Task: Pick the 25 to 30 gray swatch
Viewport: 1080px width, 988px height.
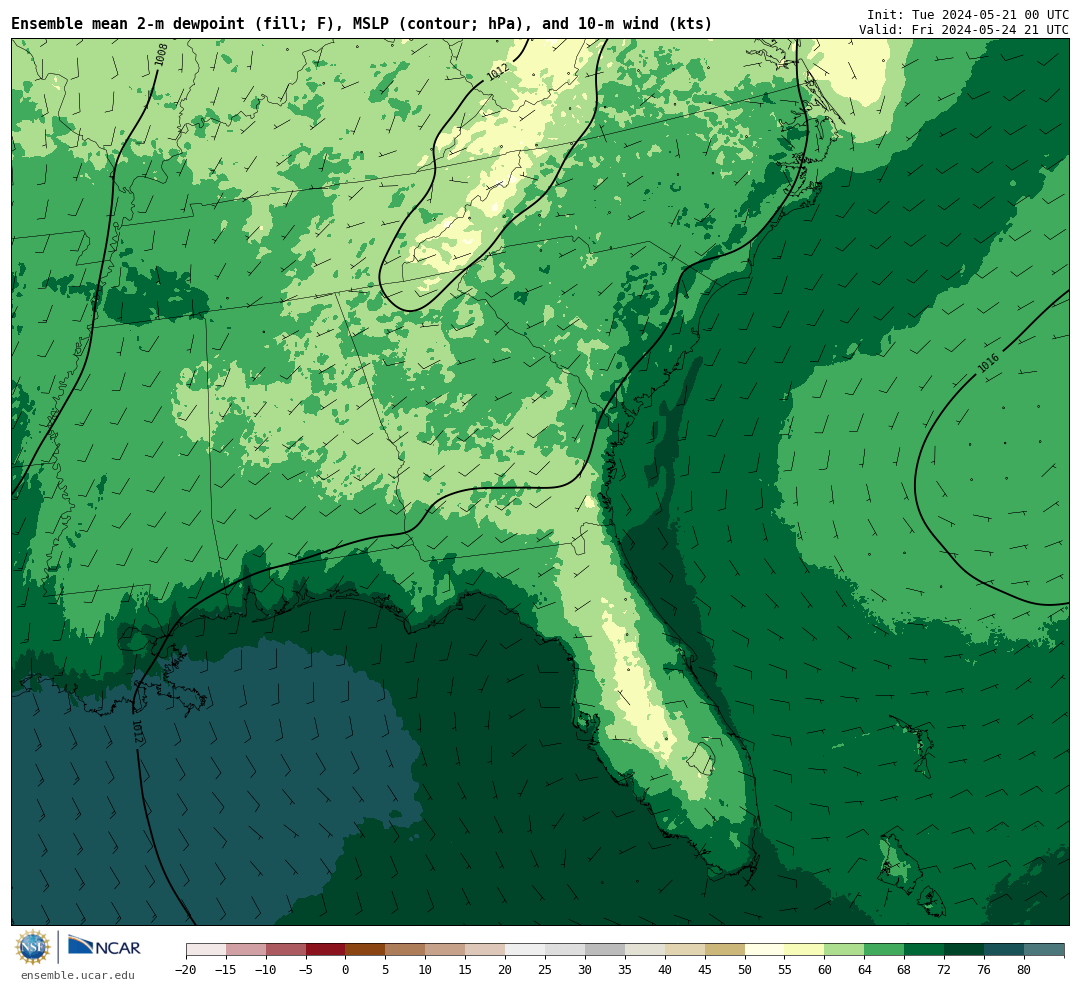Action: 565,950
